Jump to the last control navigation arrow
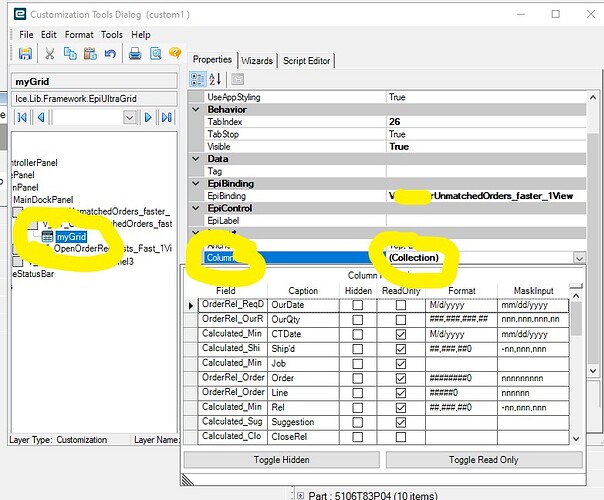604x500 pixels. pos(167,117)
